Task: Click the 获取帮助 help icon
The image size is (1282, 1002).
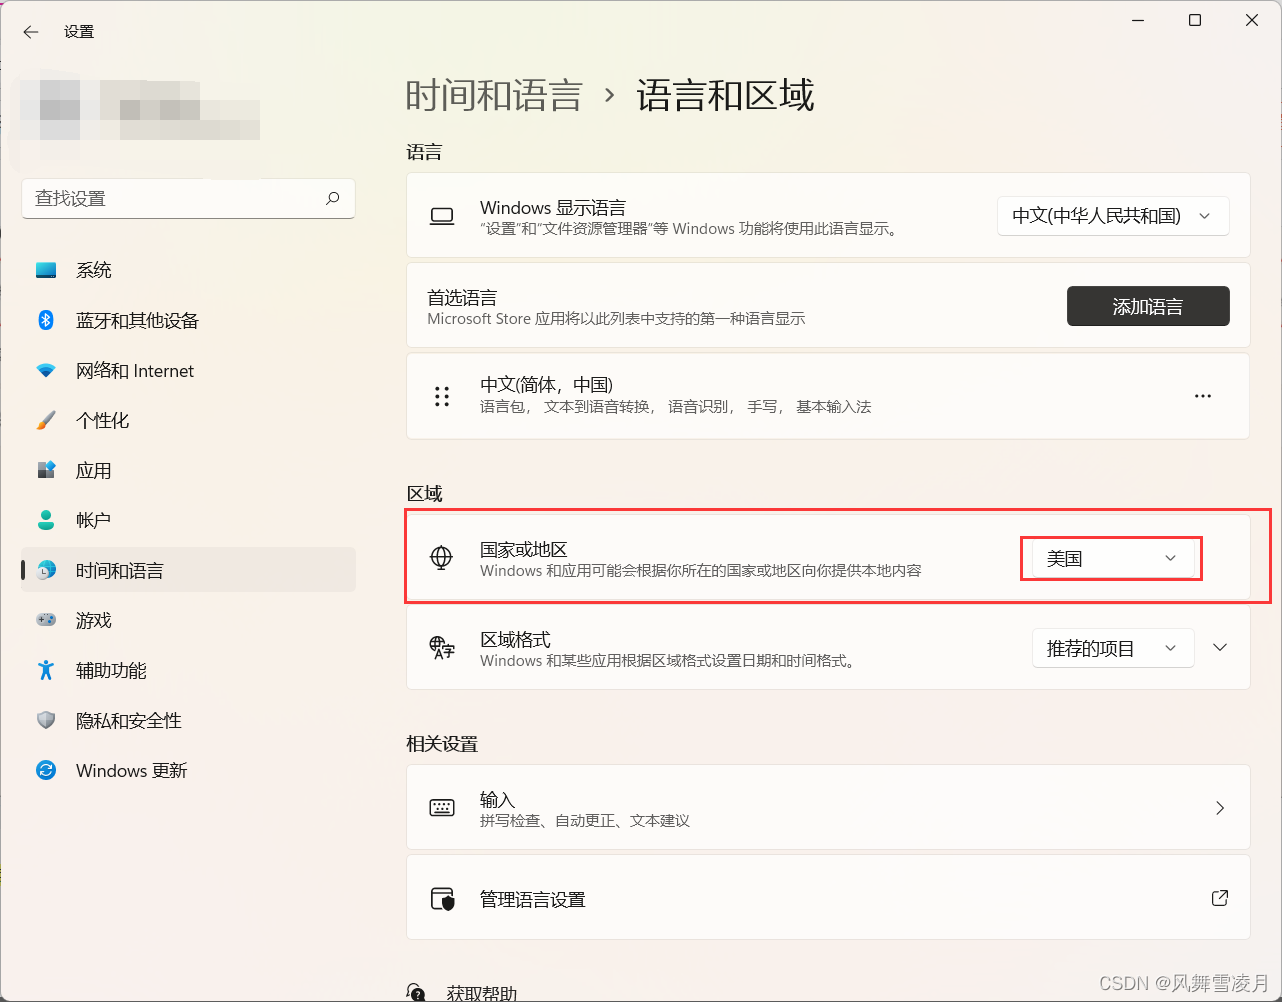Action: pos(417,992)
